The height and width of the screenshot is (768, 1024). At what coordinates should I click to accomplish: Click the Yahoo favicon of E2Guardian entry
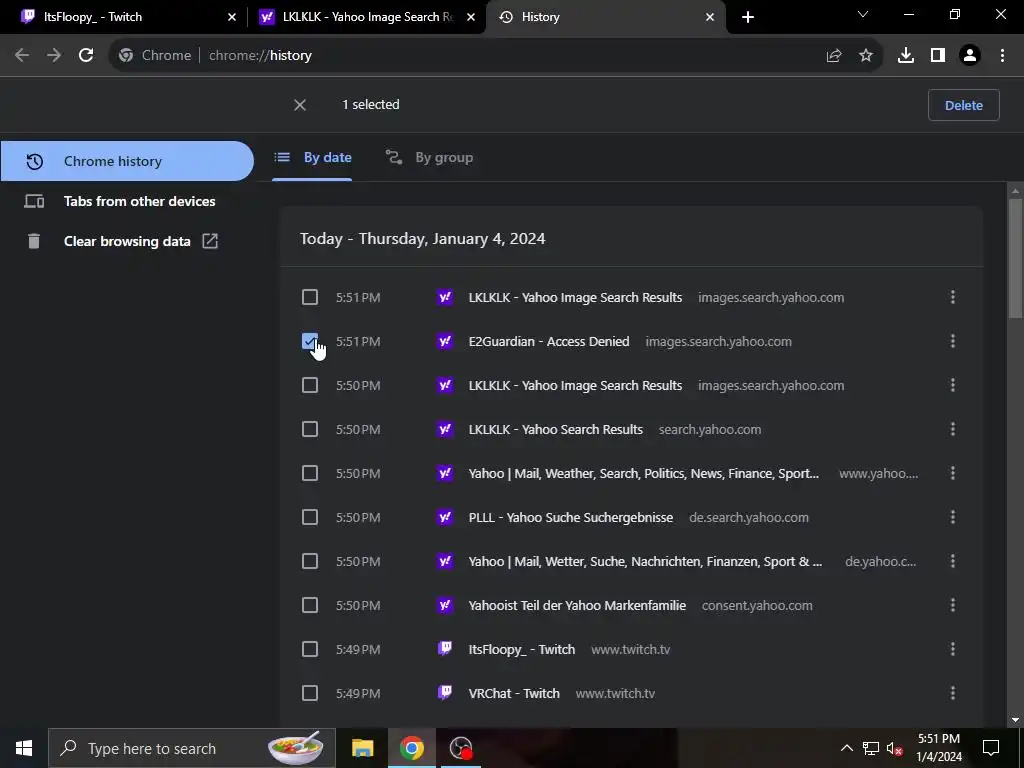click(x=445, y=342)
